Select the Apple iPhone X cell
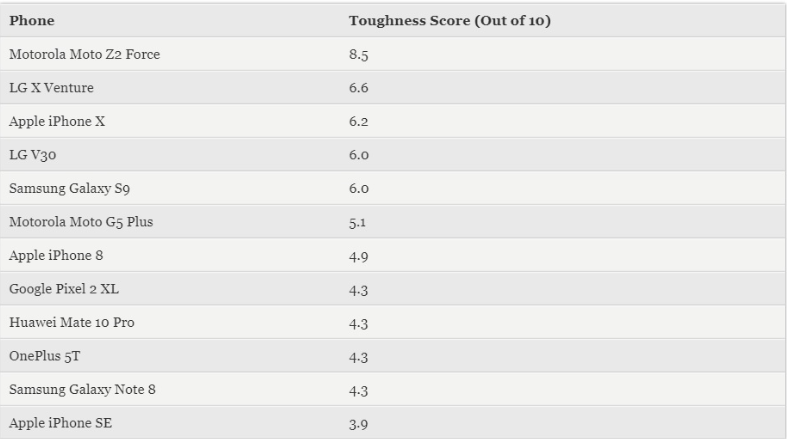787x439 pixels. click(58, 122)
